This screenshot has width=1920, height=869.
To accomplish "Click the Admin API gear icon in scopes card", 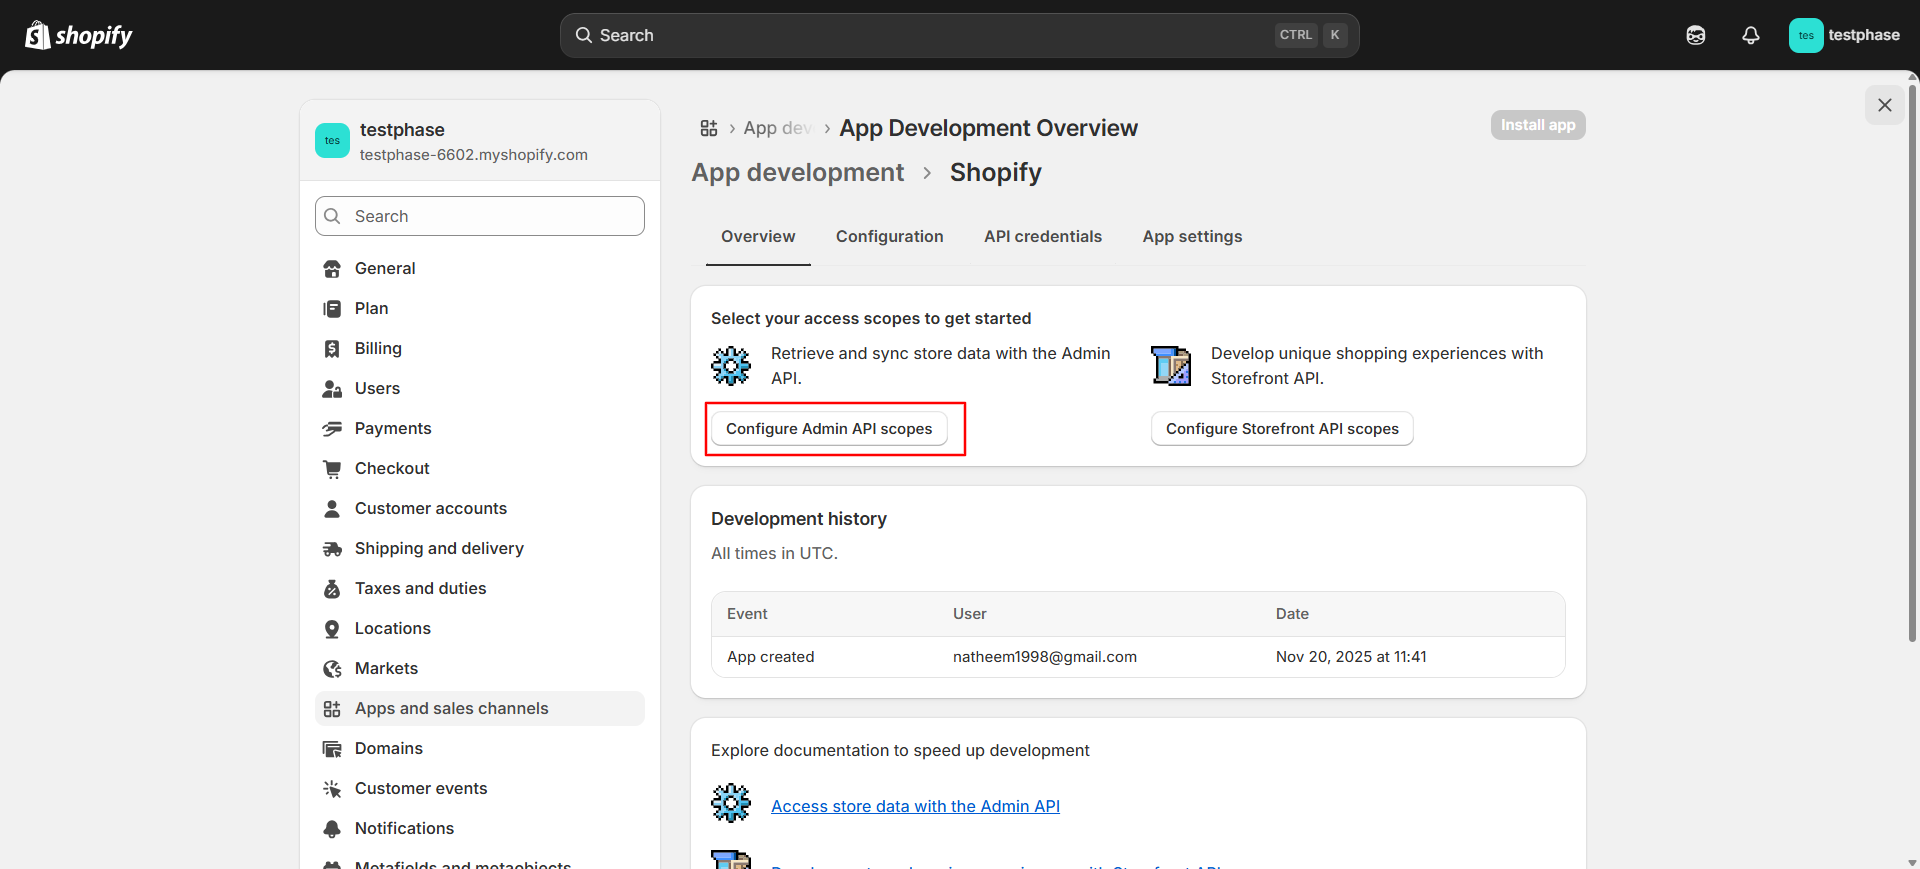I will pyautogui.click(x=731, y=366).
